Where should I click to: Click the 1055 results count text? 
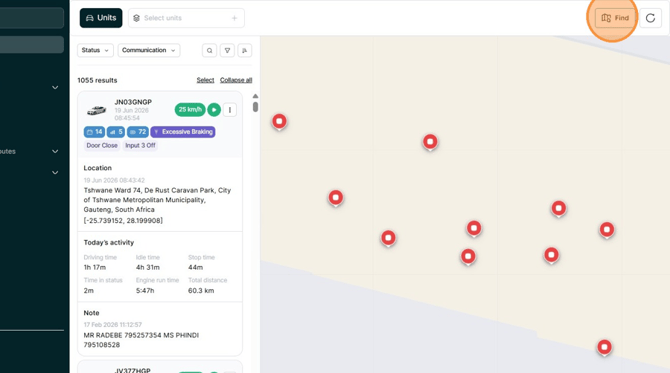tap(97, 80)
